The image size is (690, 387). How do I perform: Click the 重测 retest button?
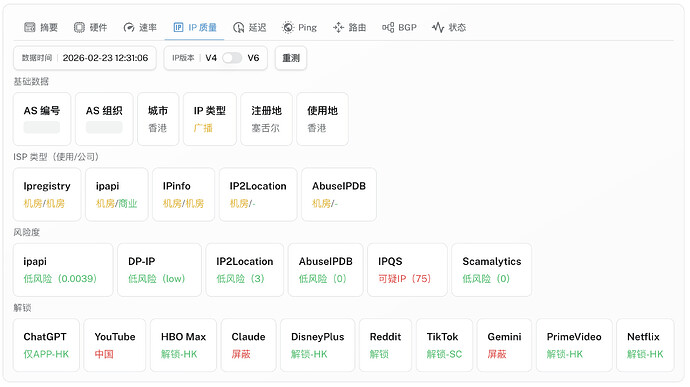coord(291,58)
